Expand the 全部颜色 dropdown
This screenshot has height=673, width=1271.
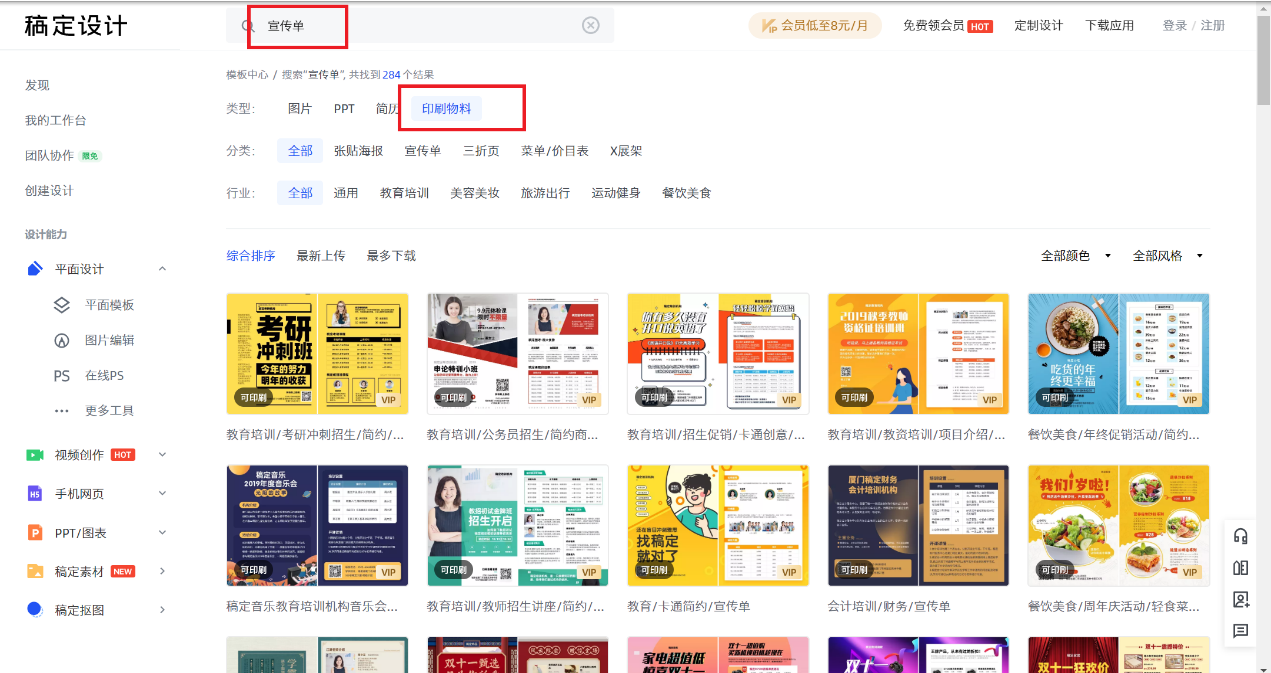tap(1076, 256)
